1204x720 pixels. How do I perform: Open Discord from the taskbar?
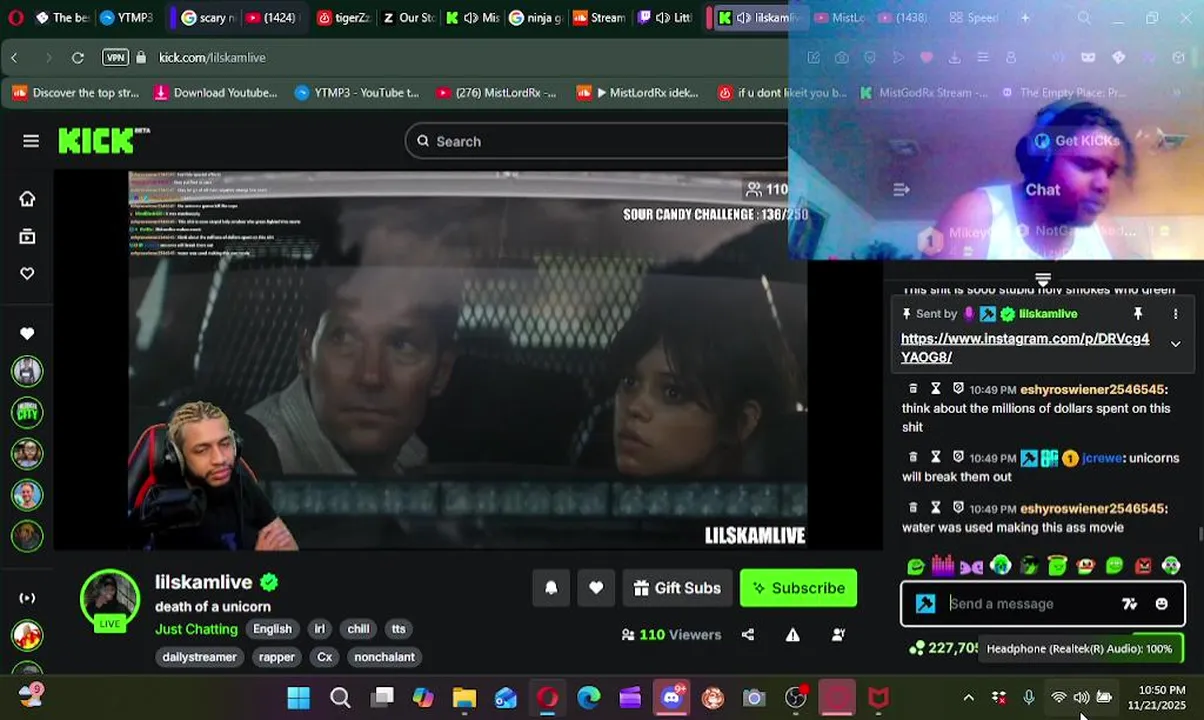(x=672, y=698)
